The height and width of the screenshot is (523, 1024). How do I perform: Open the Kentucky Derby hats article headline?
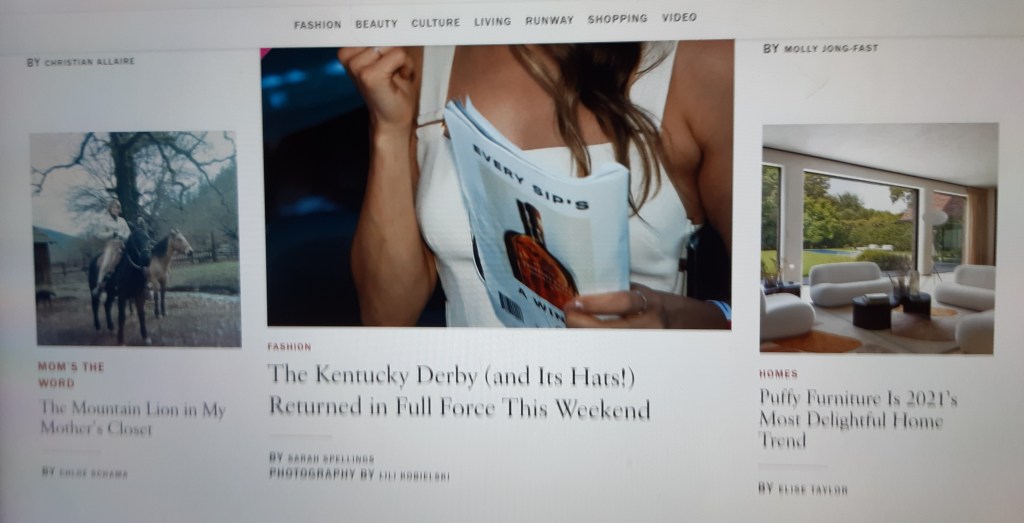[x=458, y=390]
